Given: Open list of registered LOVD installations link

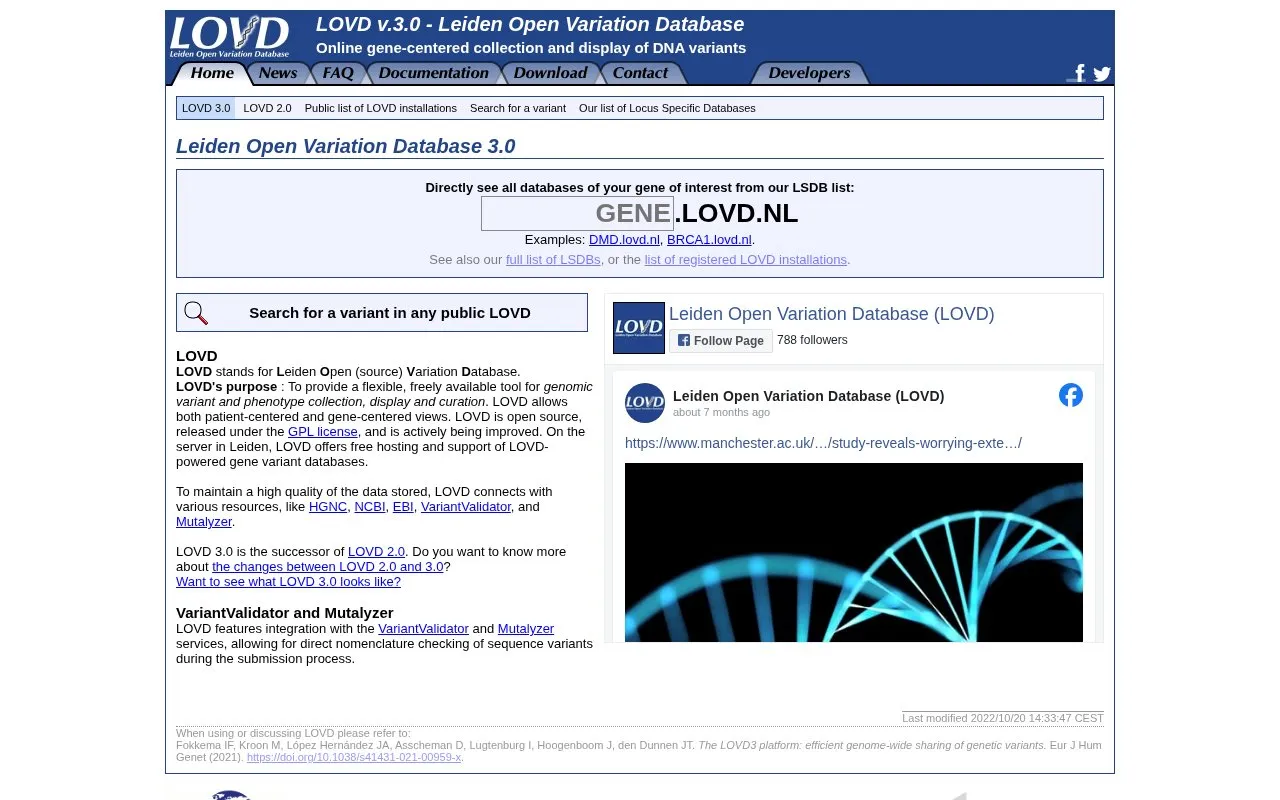Looking at the screenshot, I should (746, 260).
